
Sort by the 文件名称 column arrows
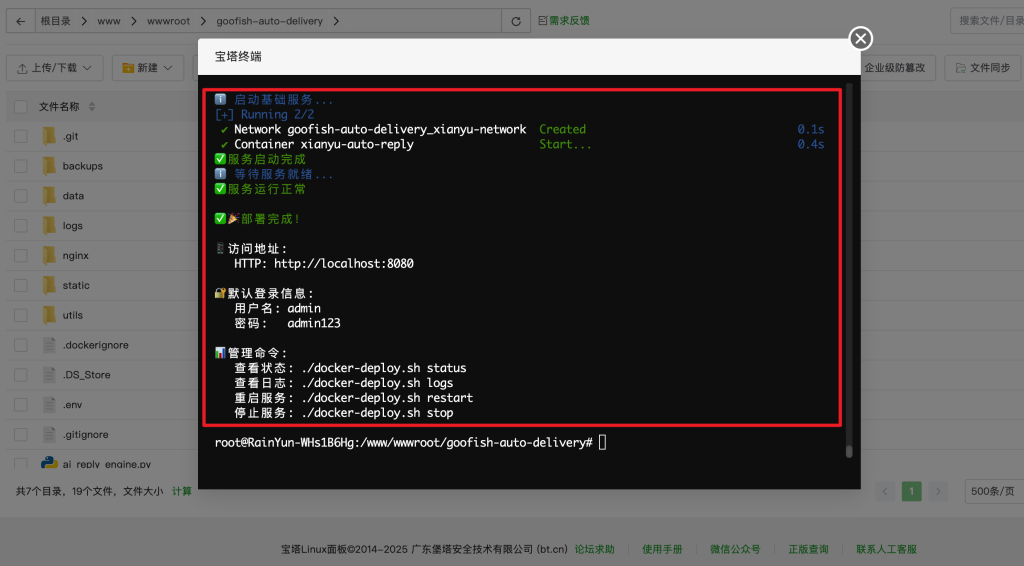coord(92,106)
